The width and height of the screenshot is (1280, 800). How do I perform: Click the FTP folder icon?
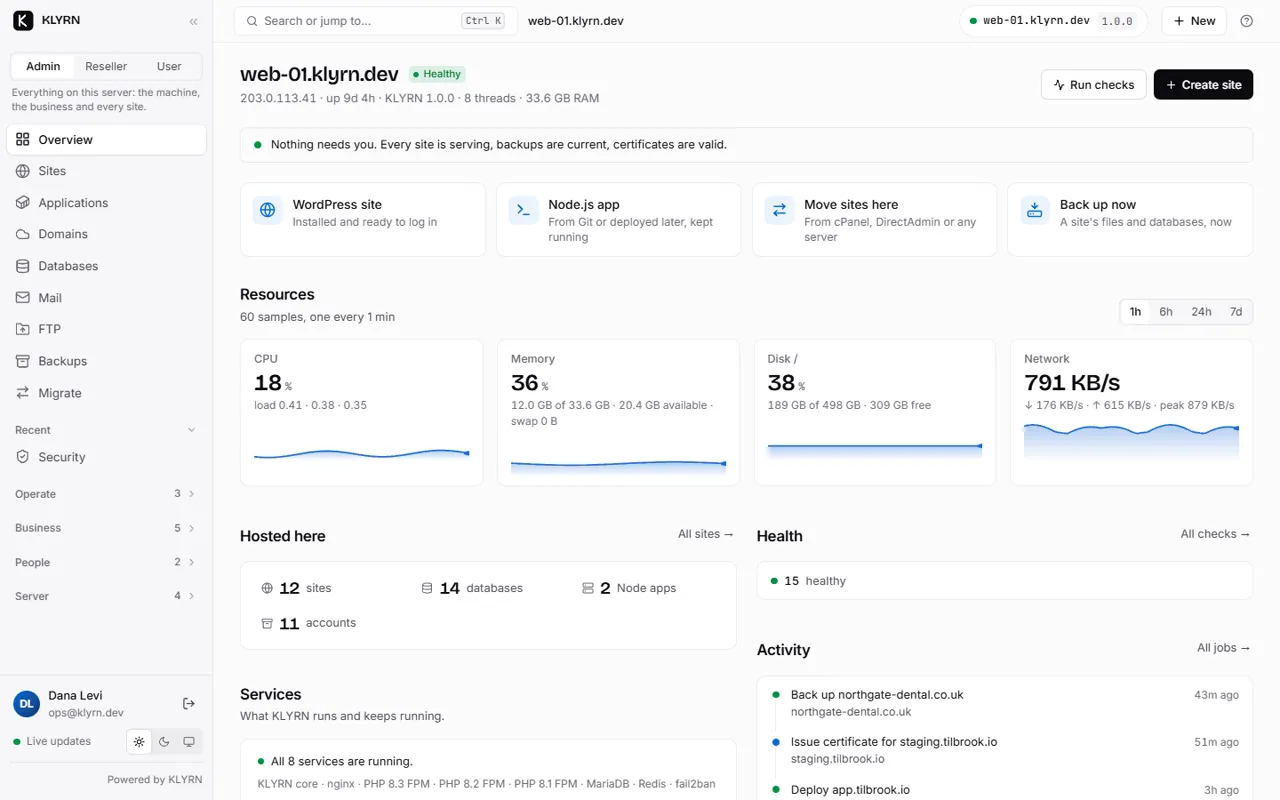click(23, 329)
